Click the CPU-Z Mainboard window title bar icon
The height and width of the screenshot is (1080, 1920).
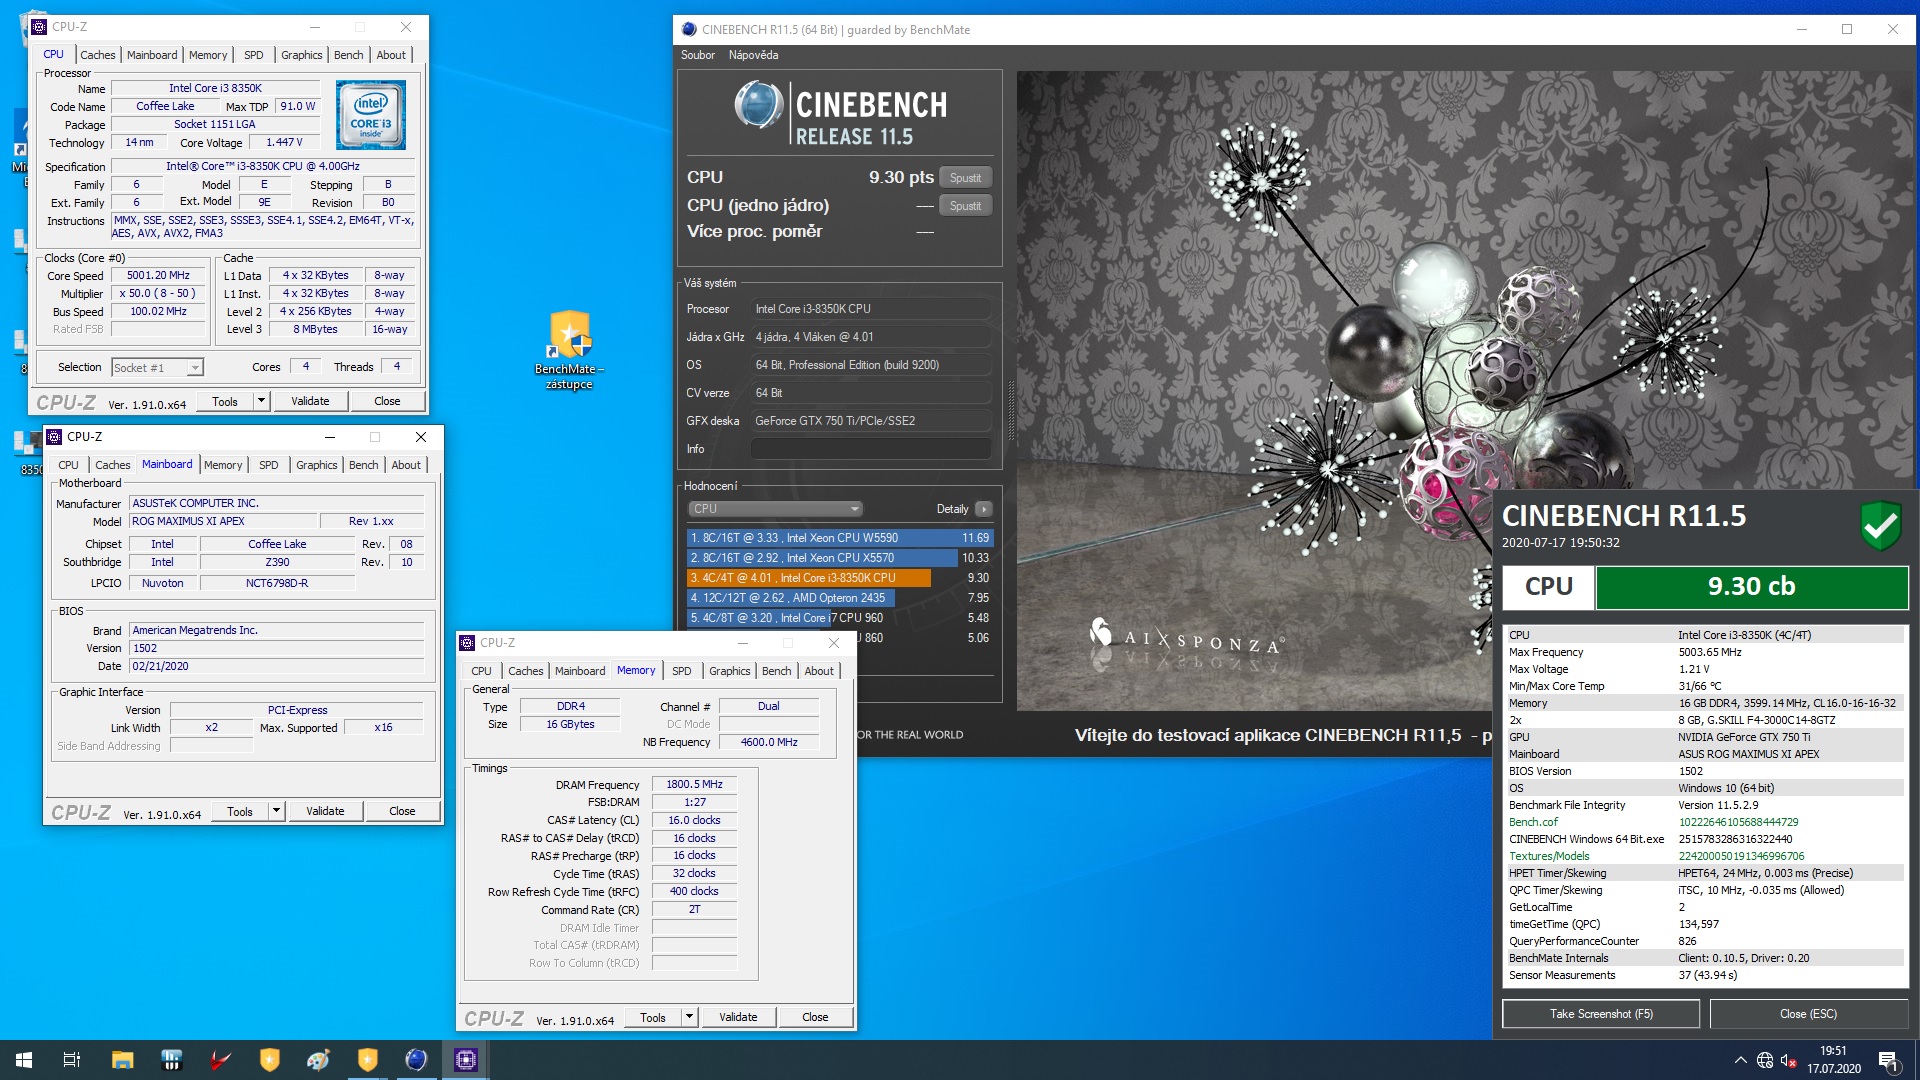[x=53, y=437]
